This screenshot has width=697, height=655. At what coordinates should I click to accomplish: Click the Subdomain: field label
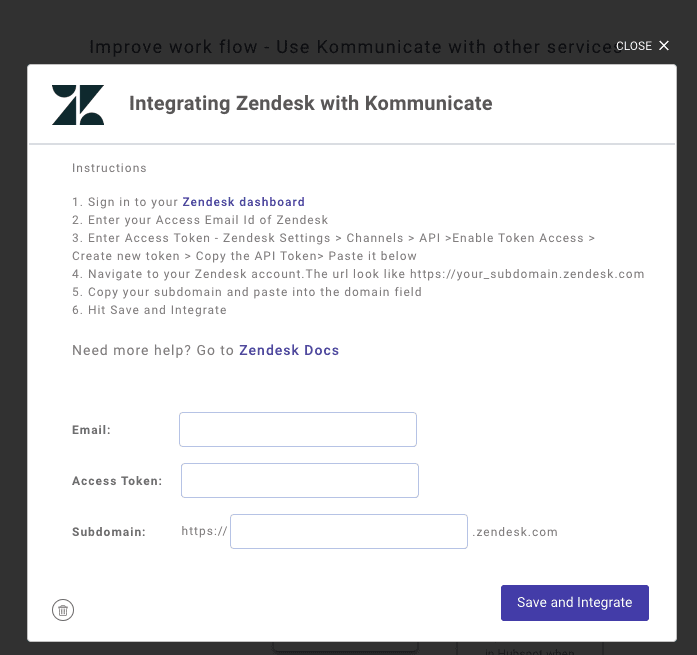tap(109, 532)
